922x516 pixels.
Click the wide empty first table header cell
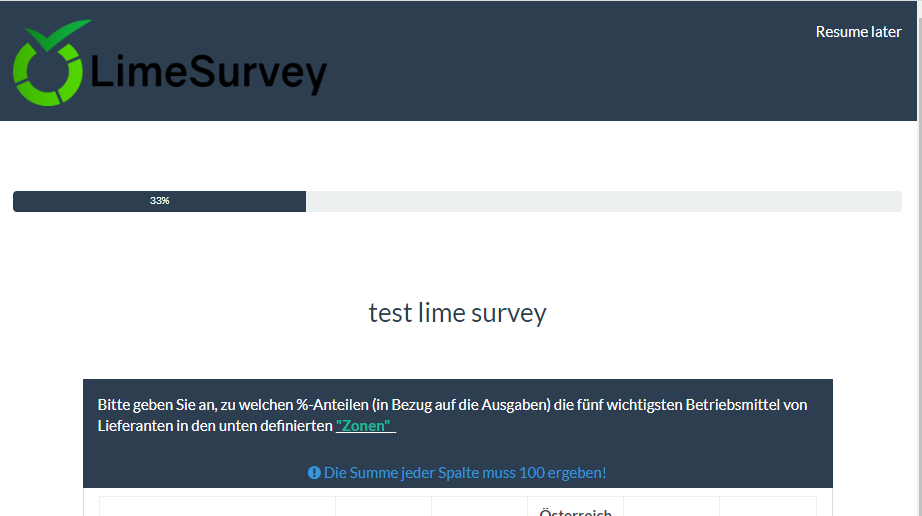coord(217,507)
